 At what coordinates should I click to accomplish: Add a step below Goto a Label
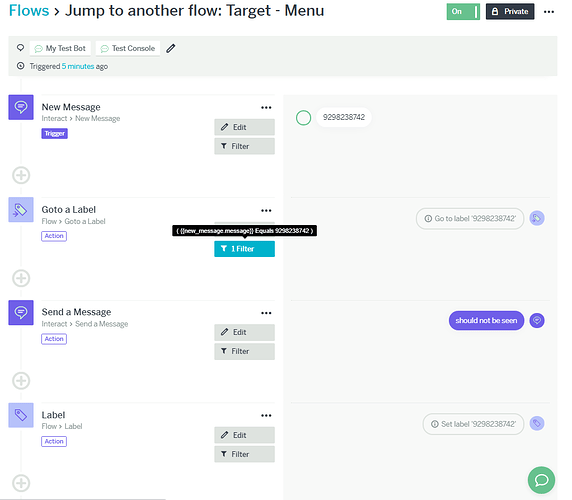pos(21,278)
